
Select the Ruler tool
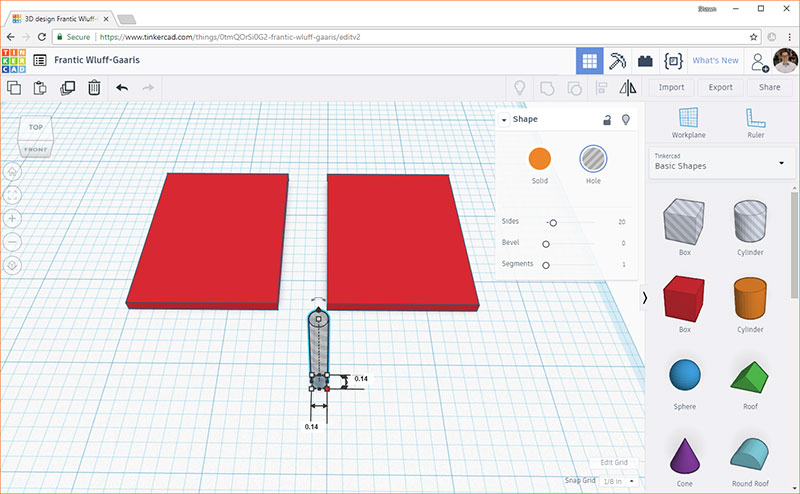pos(755,122)
